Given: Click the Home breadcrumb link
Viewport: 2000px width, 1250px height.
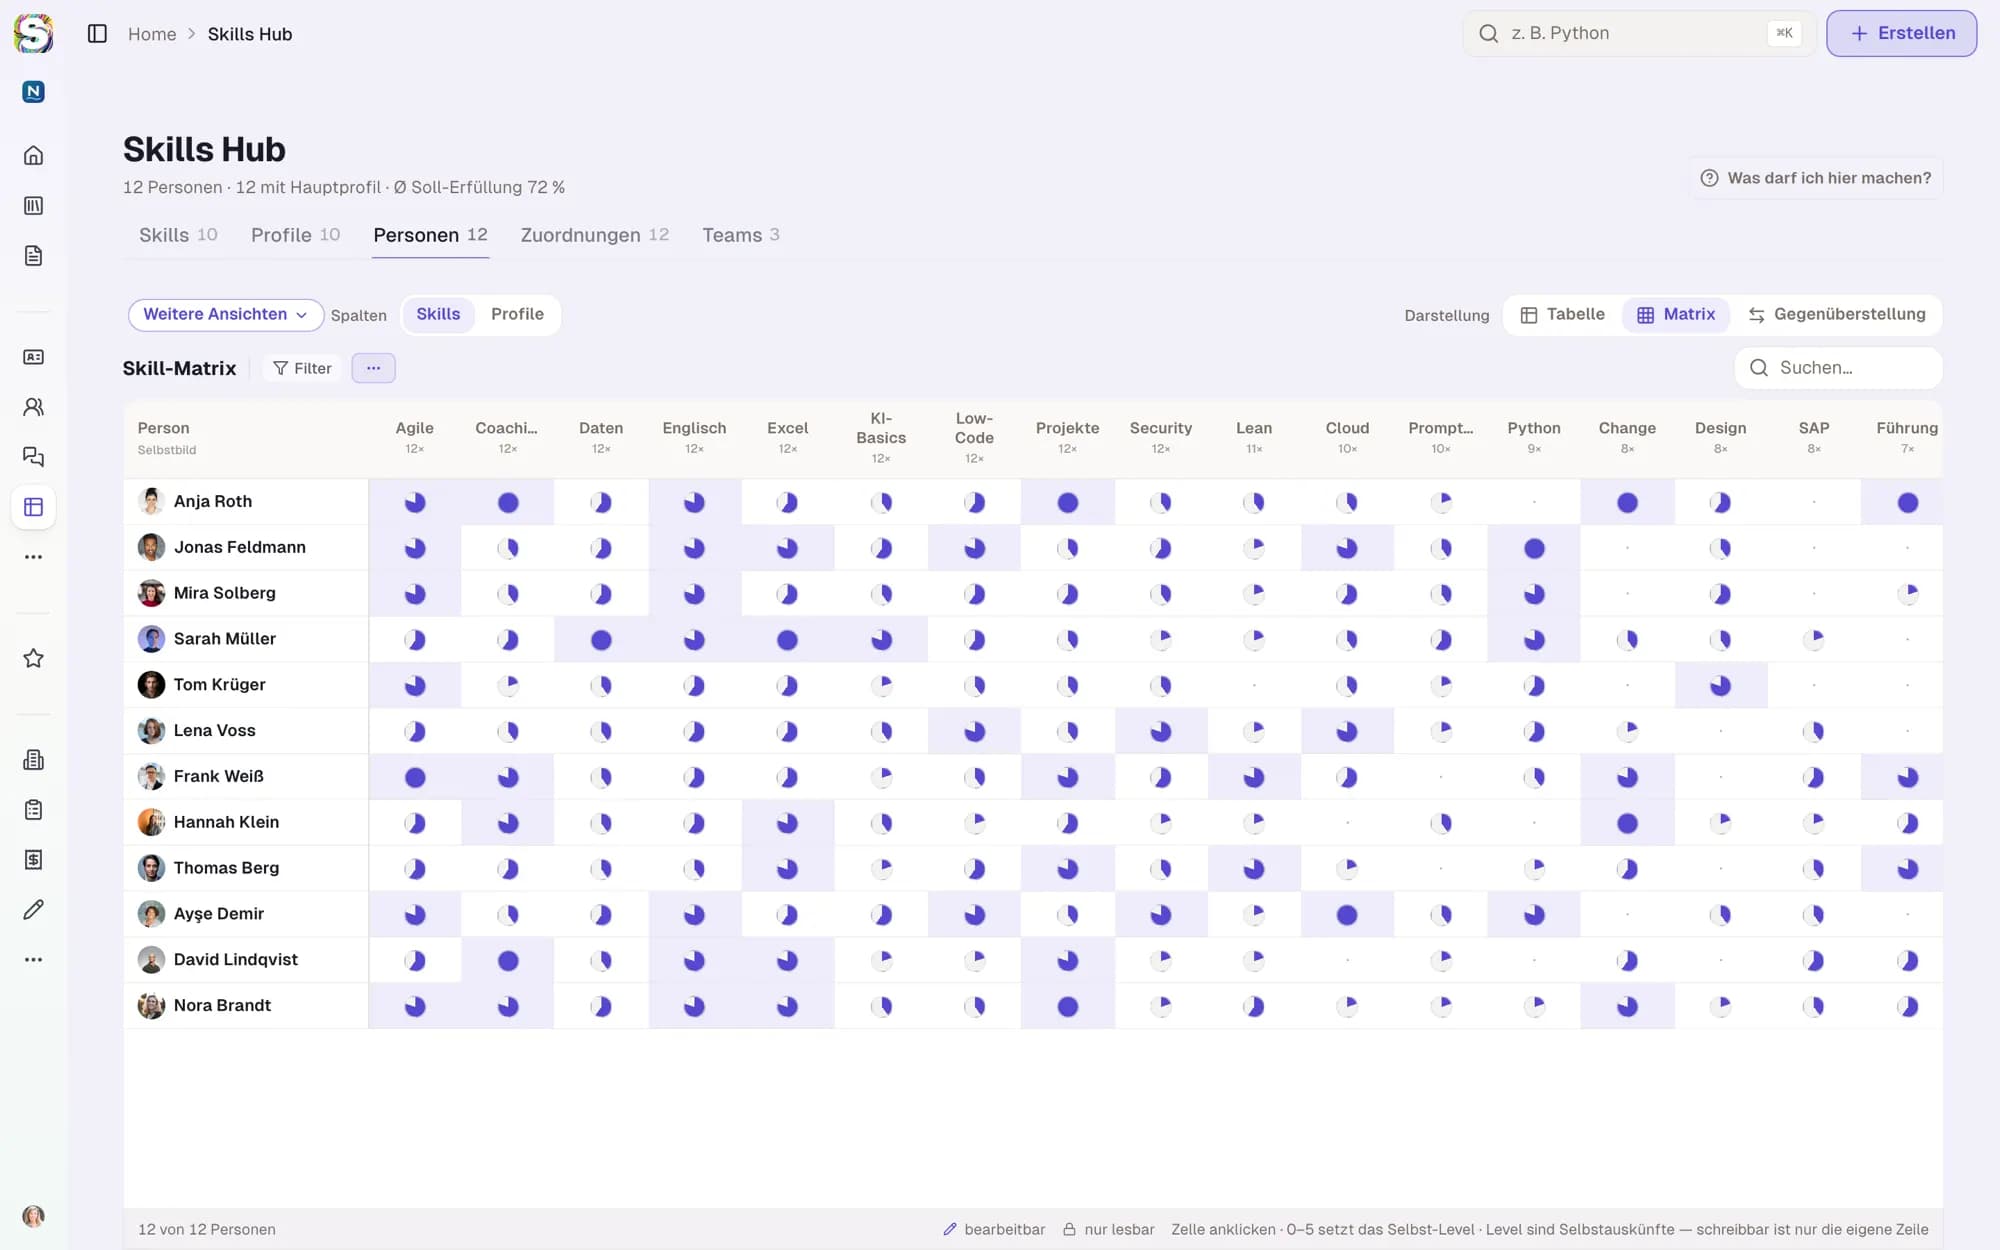Looking at the screenshot, I should [x=152, y=34].
